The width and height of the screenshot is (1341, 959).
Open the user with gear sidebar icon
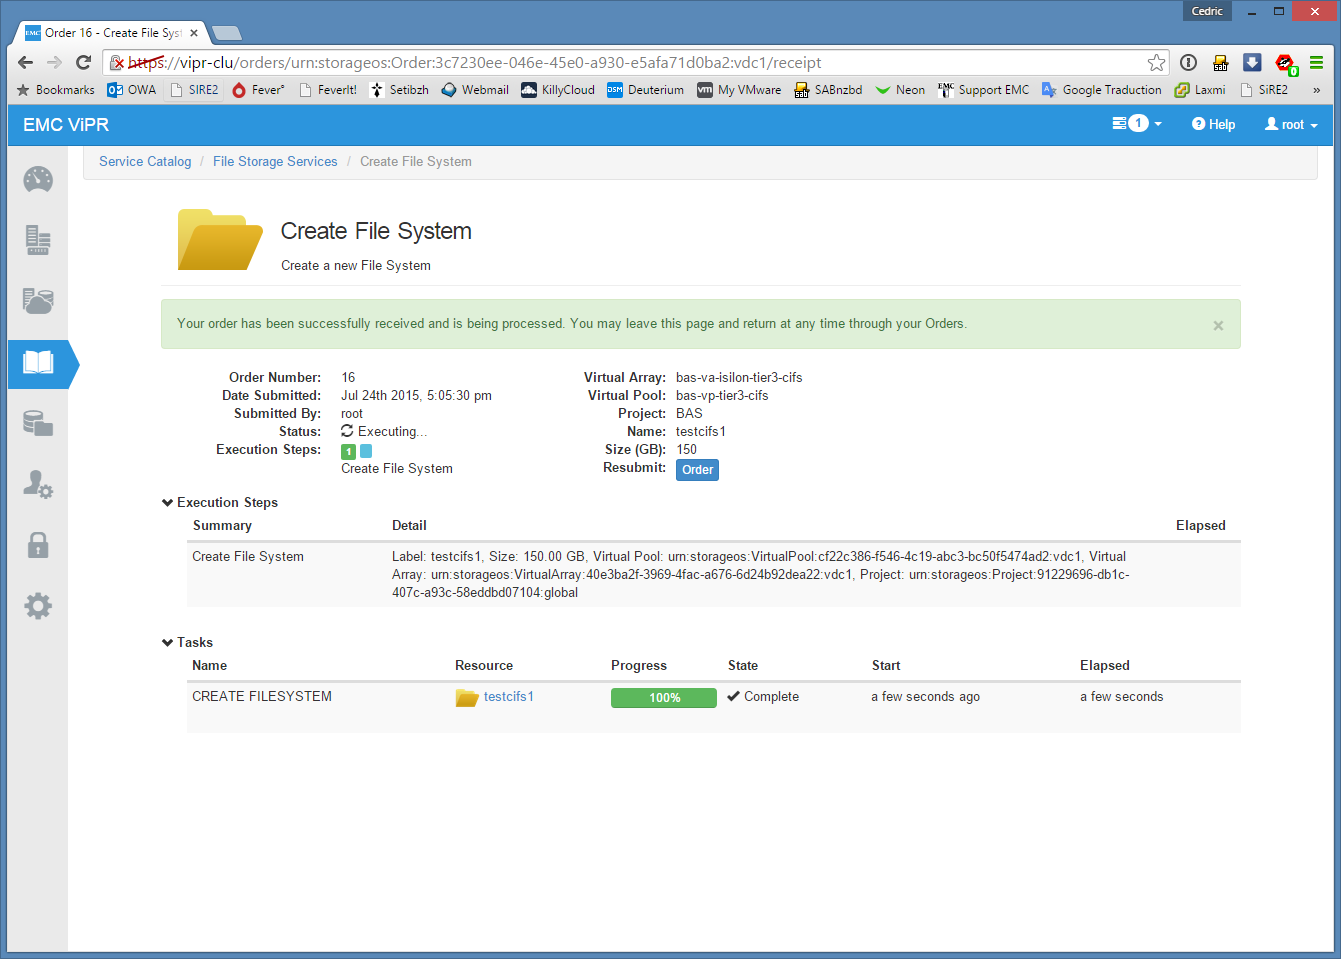(x=38, y=485)
